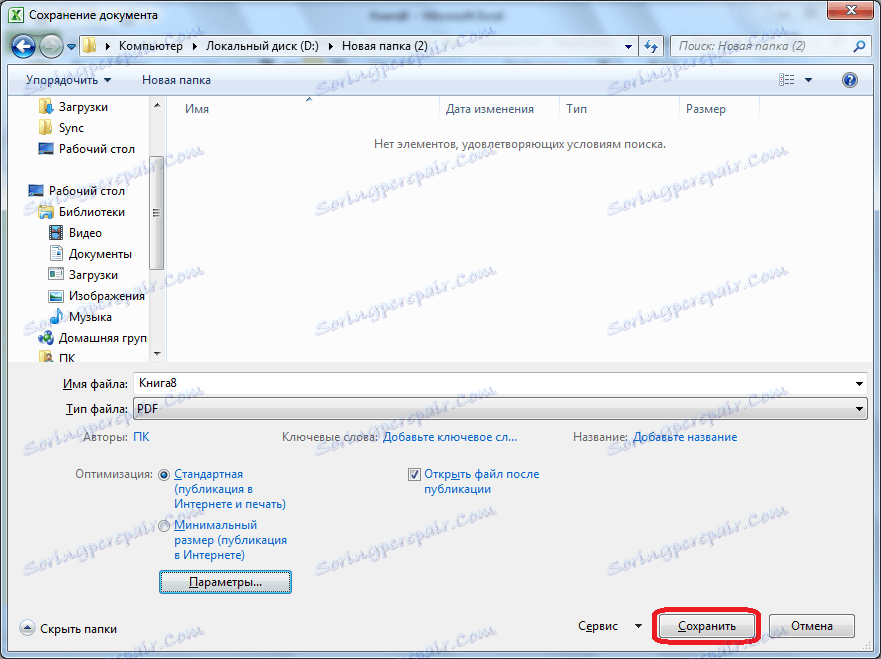Click the Изображения picture icon
This screenshot has width=881, height=659.
click(x=56, y=296)
